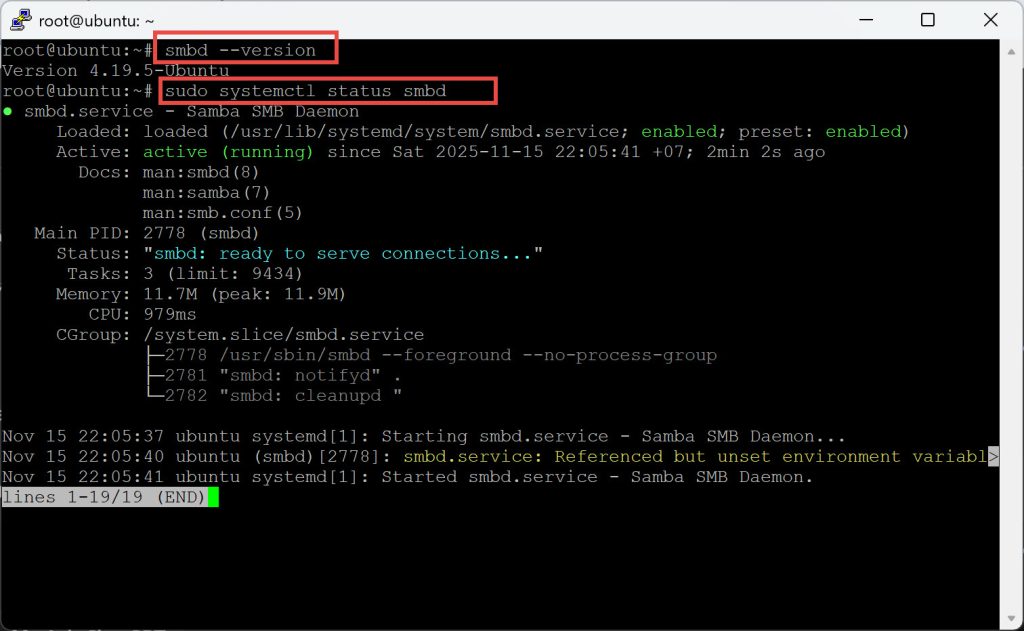1024x631 pixels.
Task: Maximize the root@ubuntu terminal window
Action: click(927, 20)
